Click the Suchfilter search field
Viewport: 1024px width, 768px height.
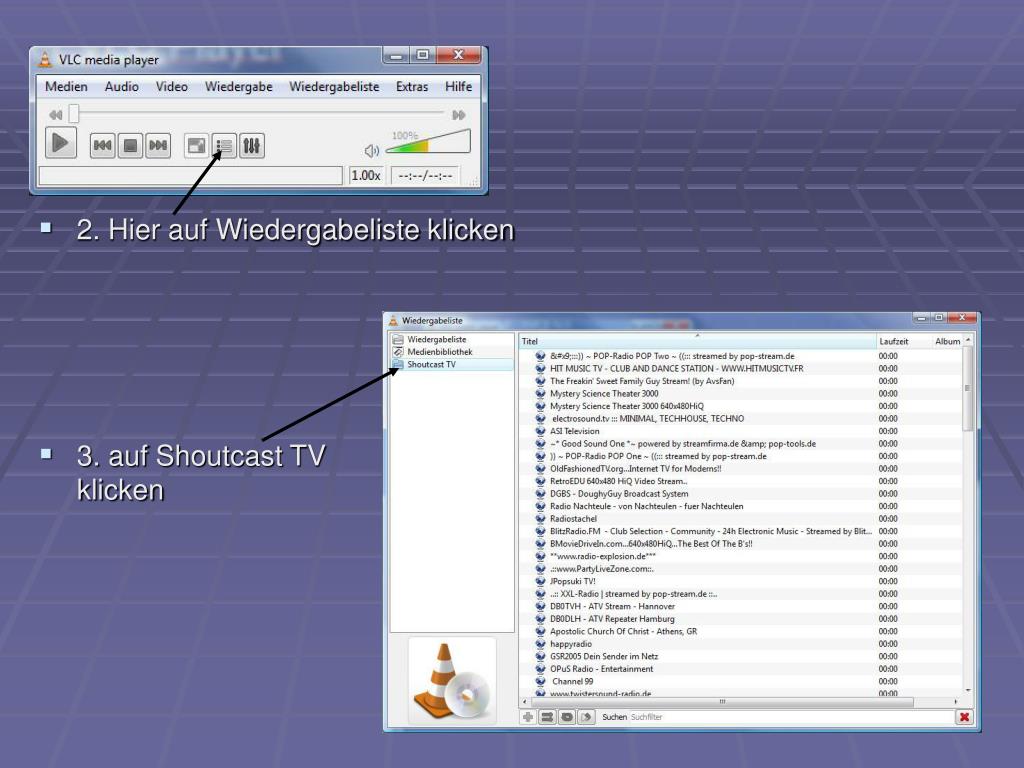tap(791, 717)
